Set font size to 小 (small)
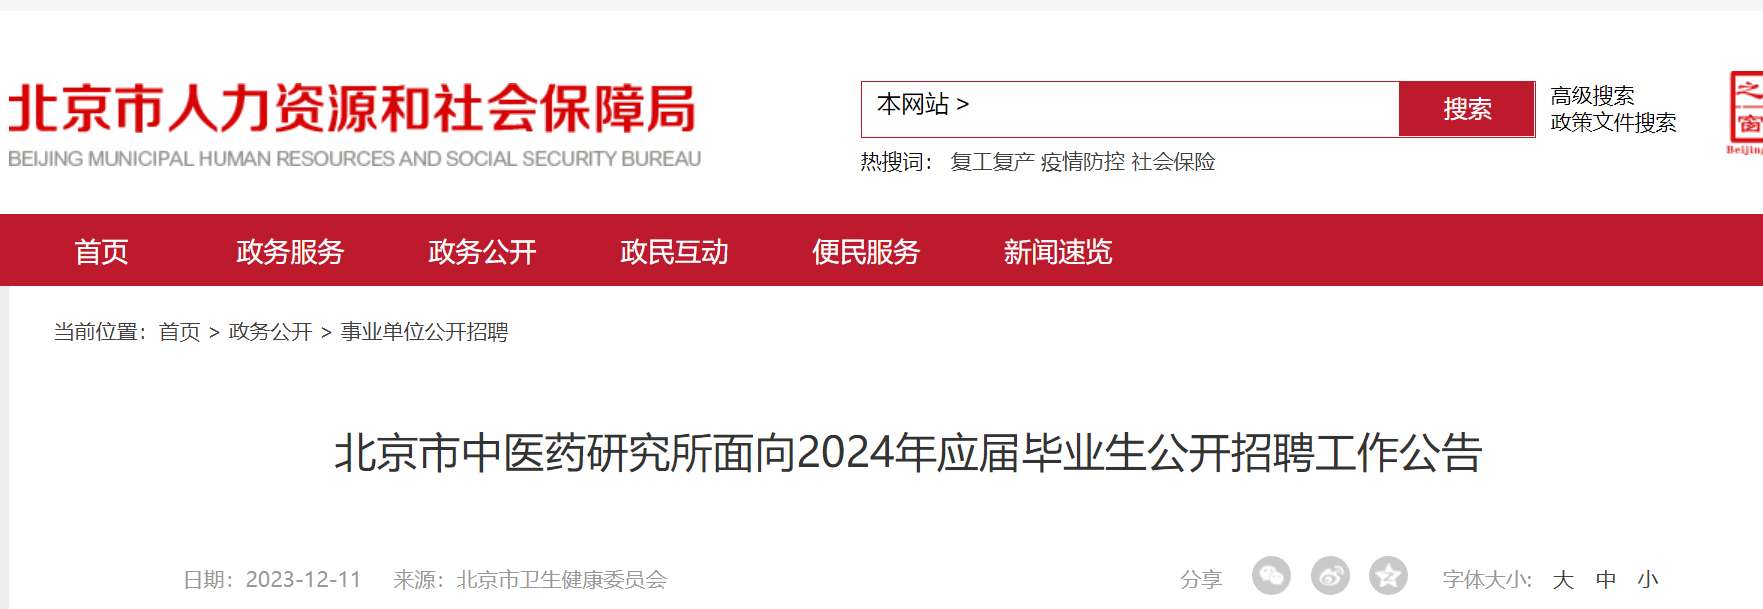 [1648, 580]
